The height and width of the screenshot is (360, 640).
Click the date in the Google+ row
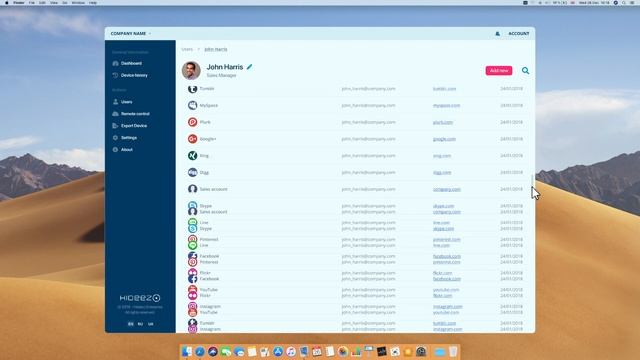[511, 139]
